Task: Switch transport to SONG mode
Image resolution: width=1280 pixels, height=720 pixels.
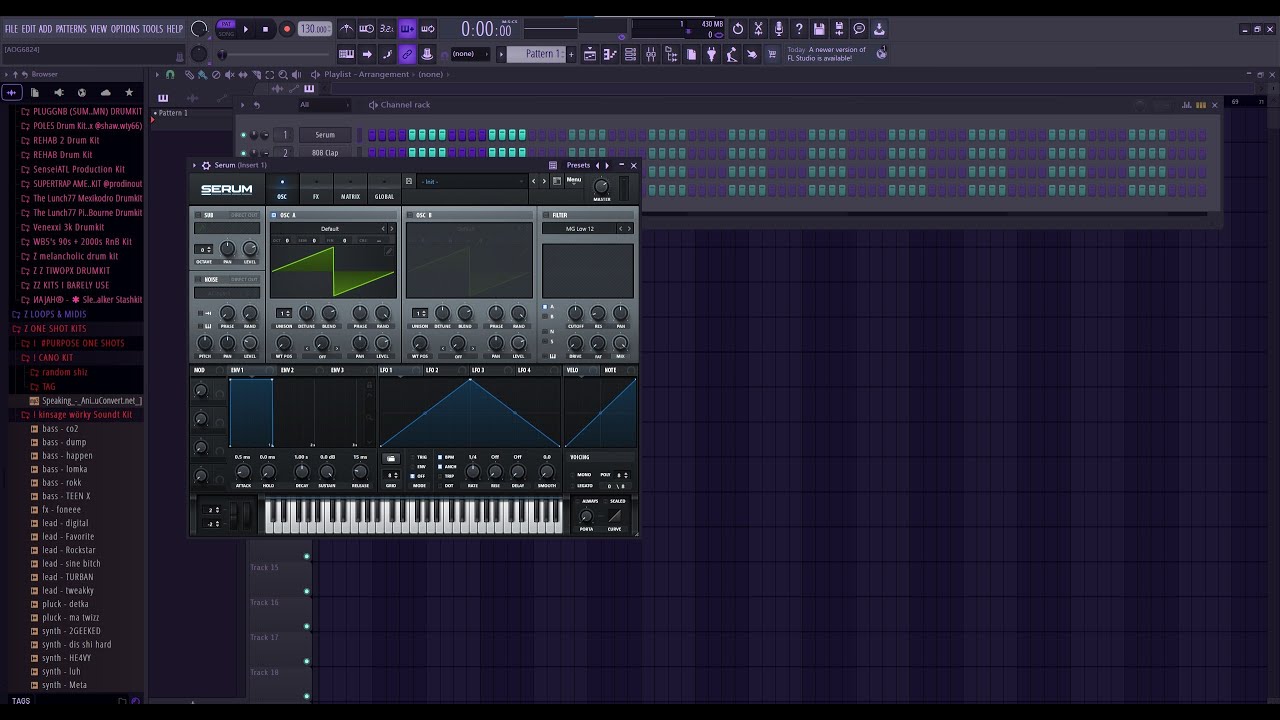Action: (226, 33)
